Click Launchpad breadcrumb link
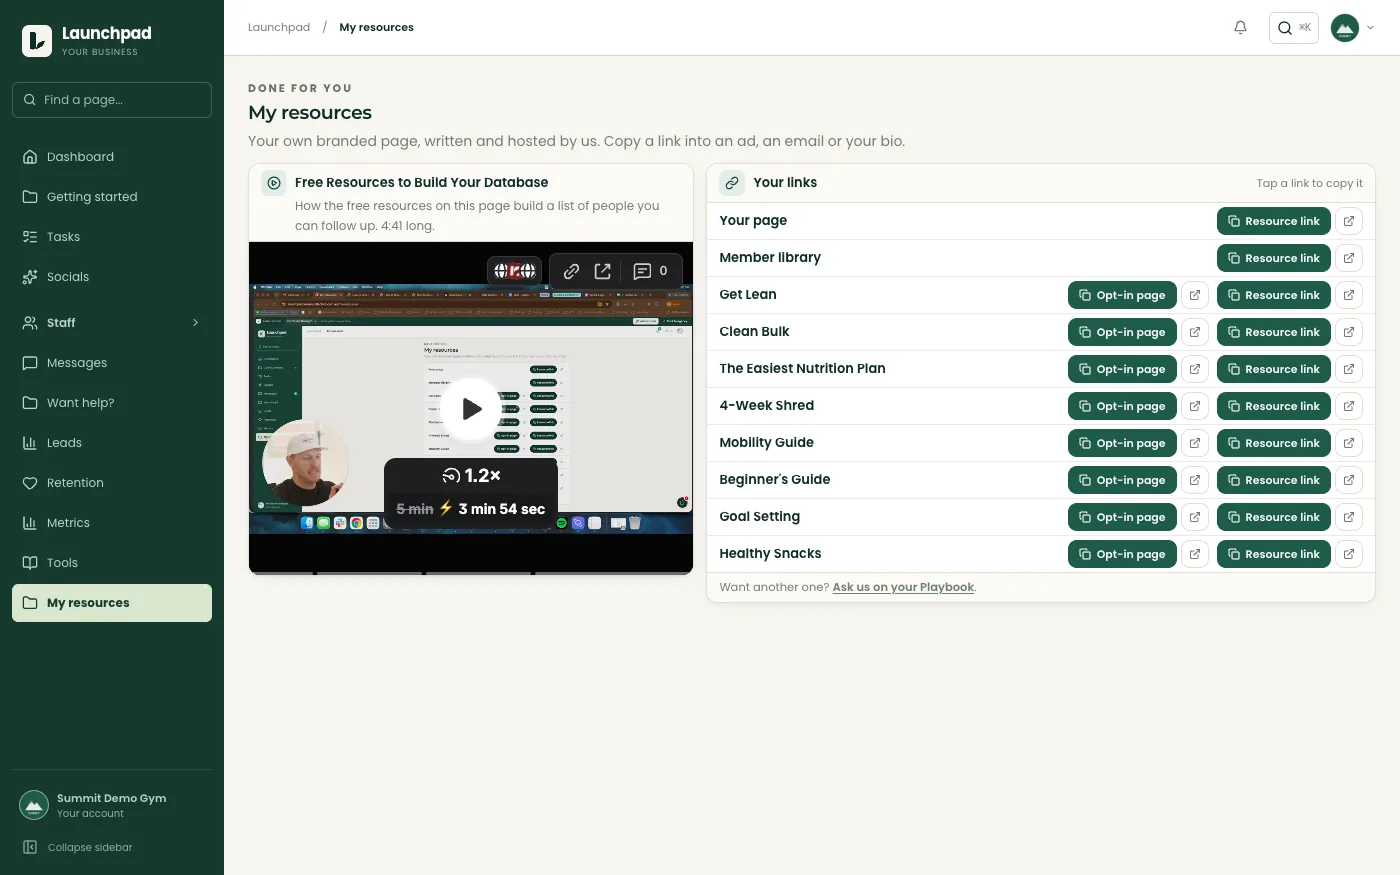1400x875 pixels. [x=279, y=27]
